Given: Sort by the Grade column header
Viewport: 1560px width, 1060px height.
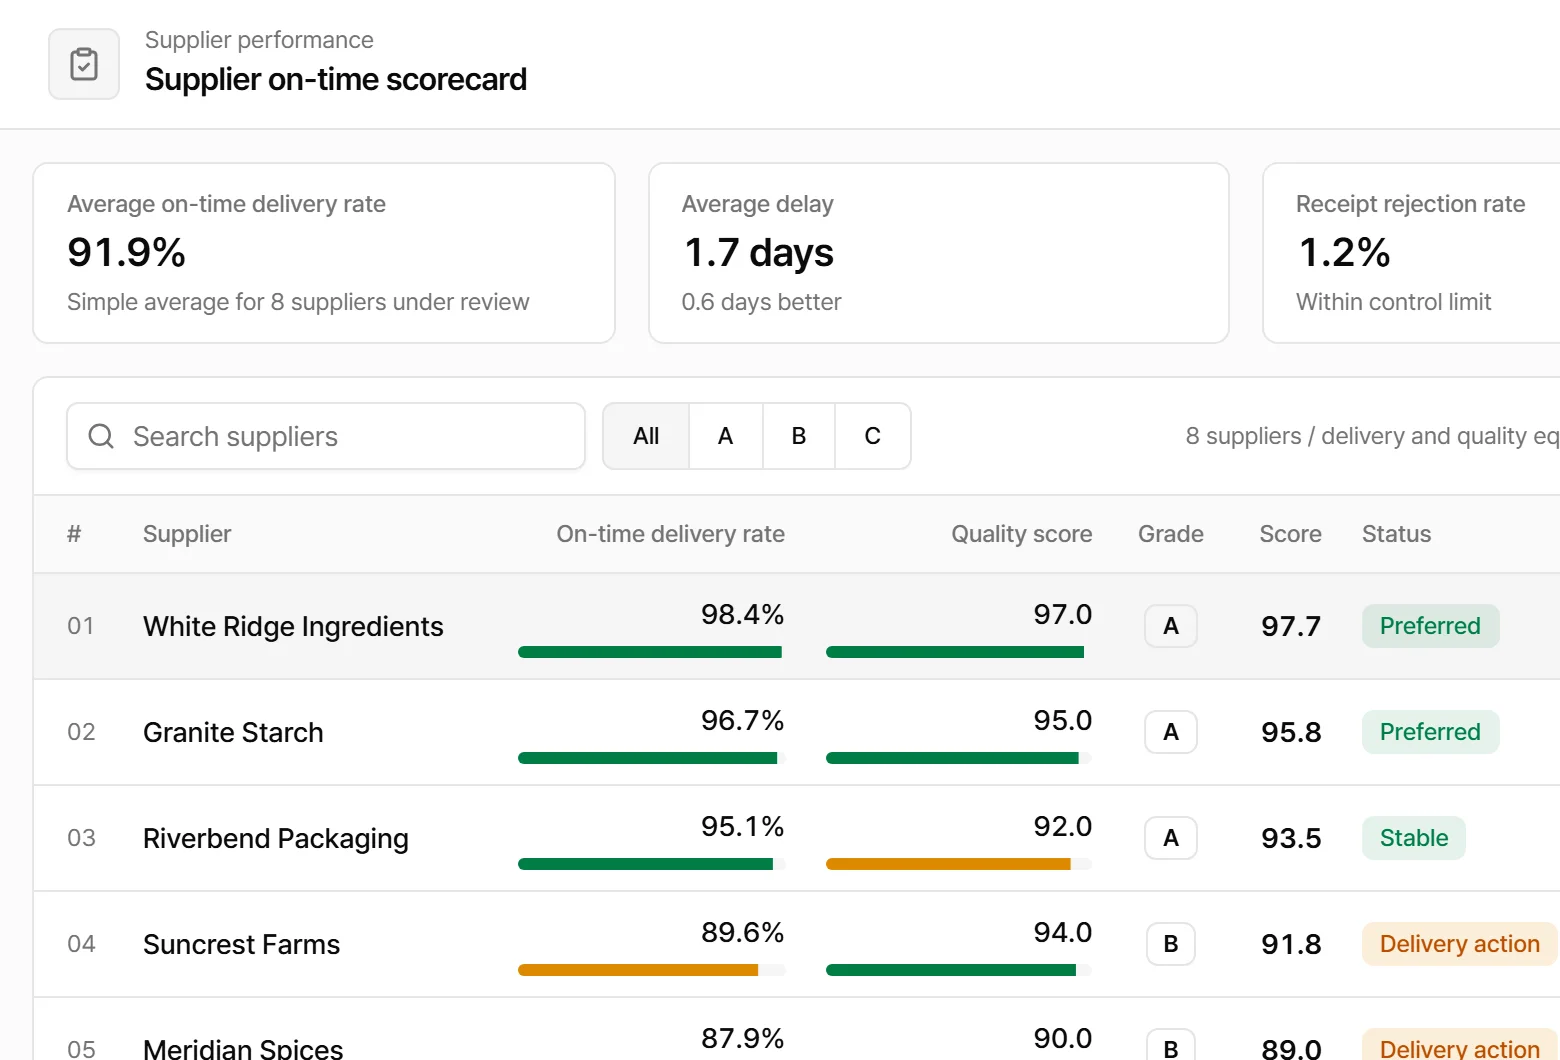Looking at the screenshot, I should point(1171,534).
